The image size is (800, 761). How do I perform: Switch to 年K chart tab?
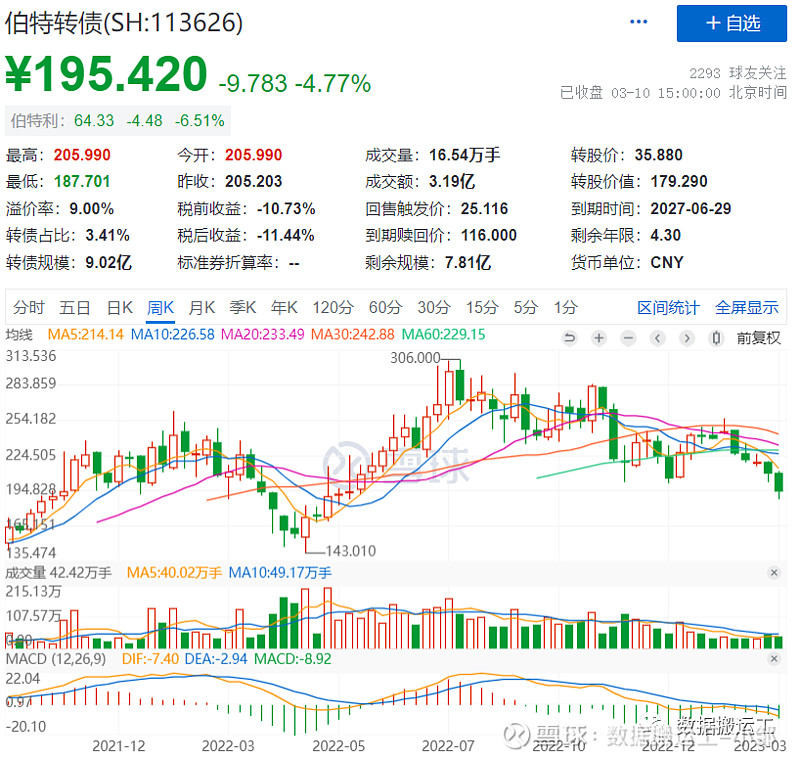(x=284, y=308)
